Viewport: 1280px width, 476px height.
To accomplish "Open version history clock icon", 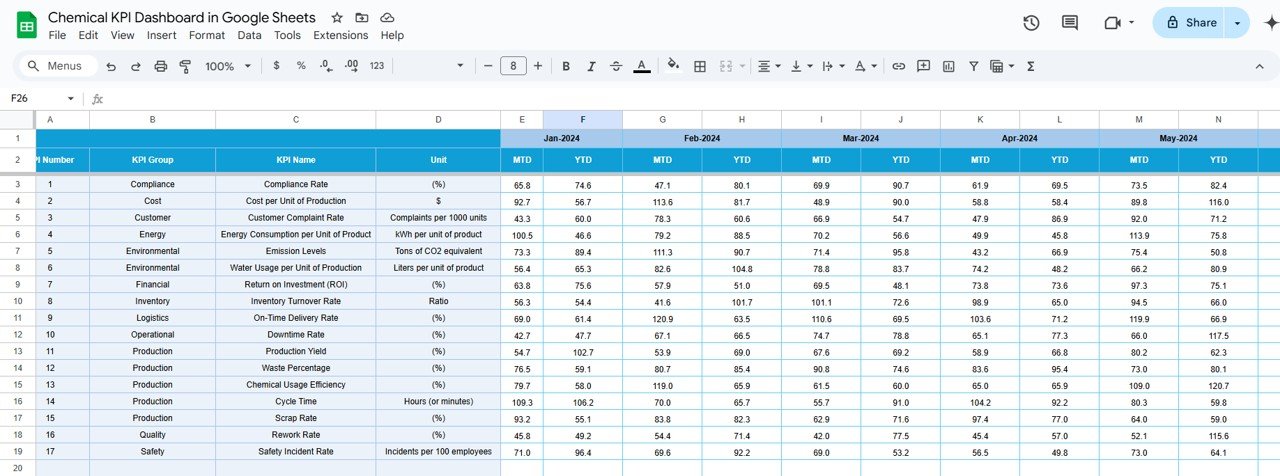I will [x=1031, y=23].
